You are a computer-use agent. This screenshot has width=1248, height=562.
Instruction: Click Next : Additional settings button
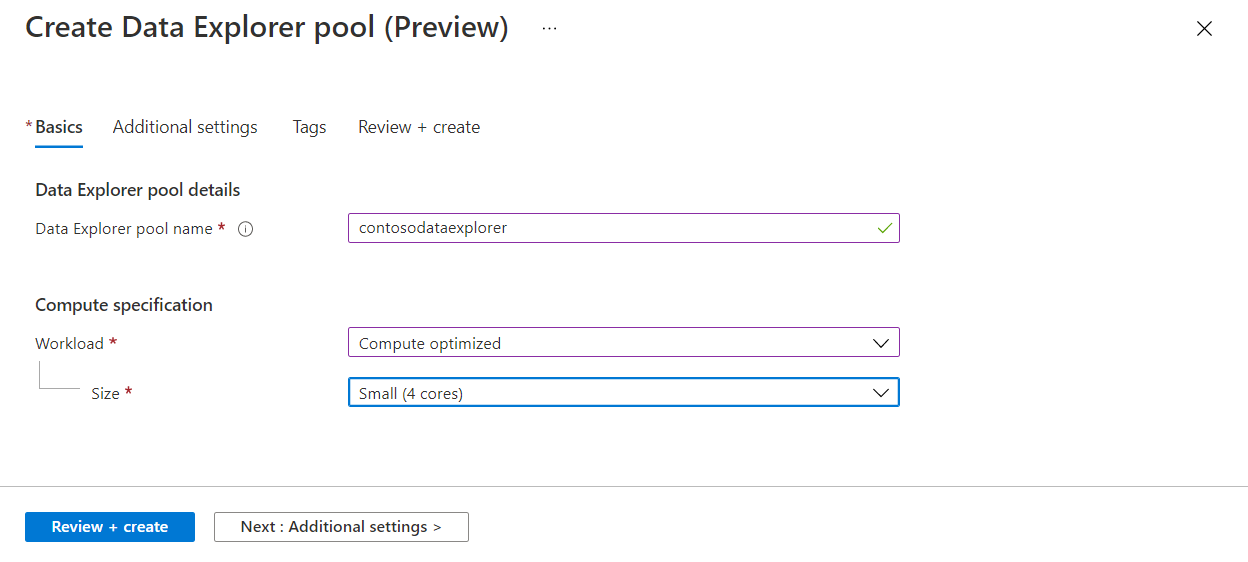(341, 527)
